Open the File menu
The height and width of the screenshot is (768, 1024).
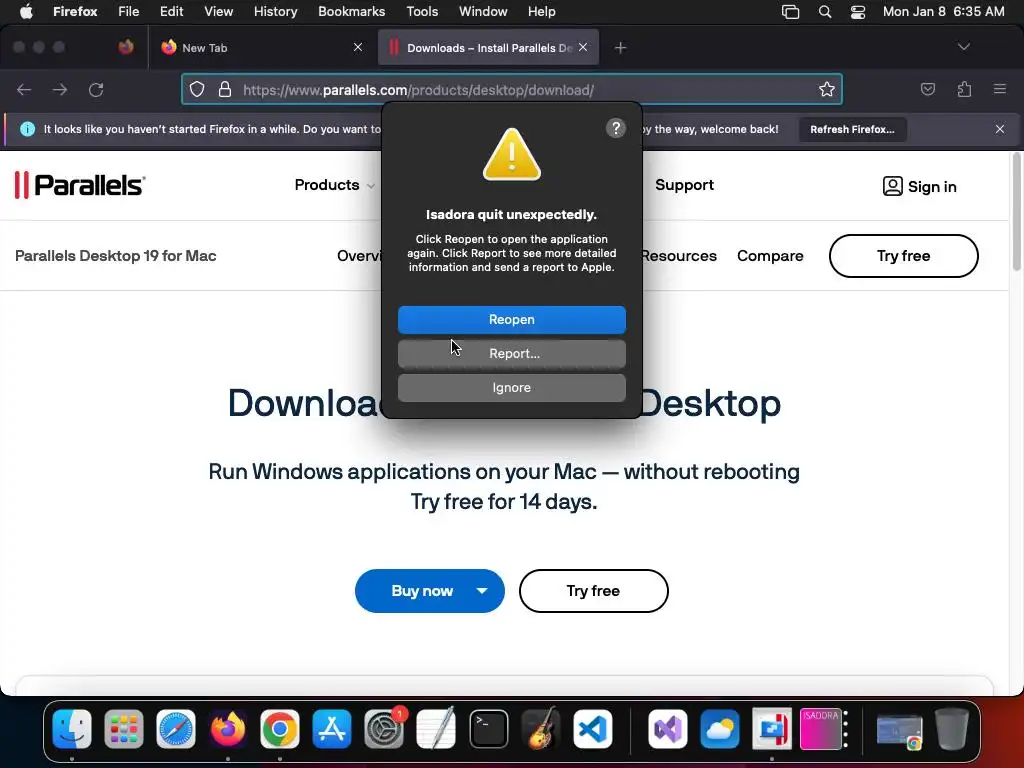128,11
